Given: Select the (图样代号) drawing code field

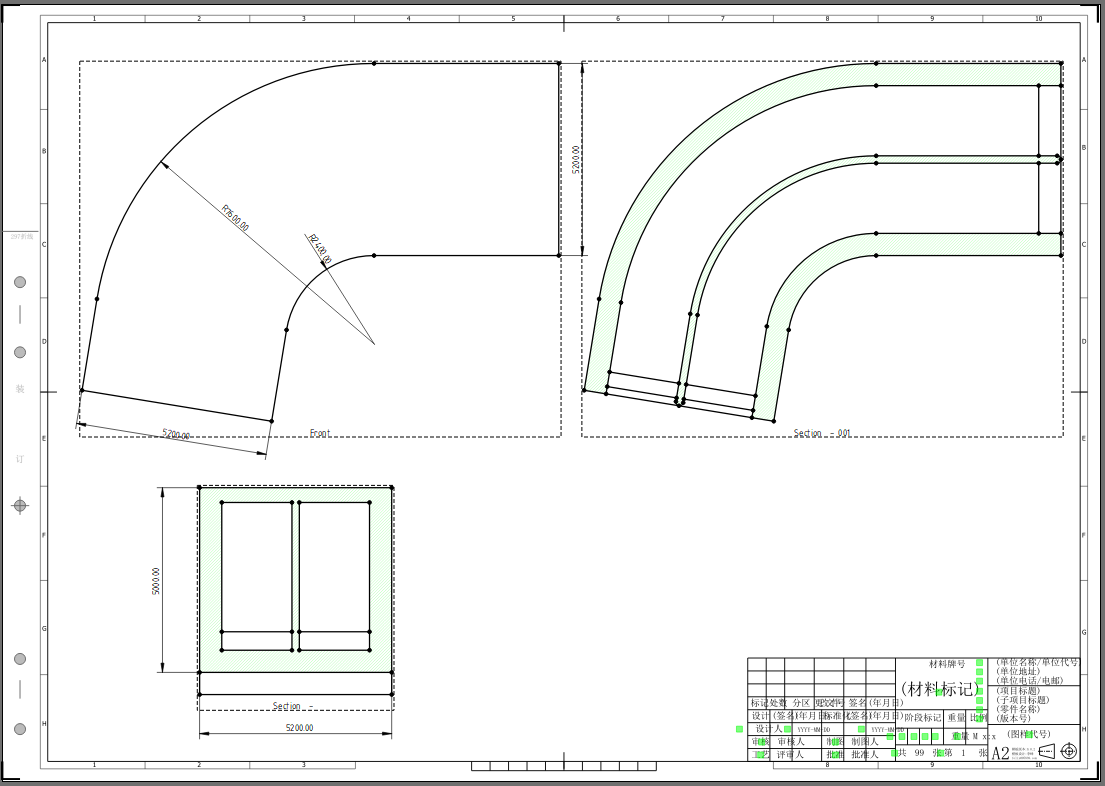Looking at the screenshot, I should pyautogui.click(x=1029, y=733).
